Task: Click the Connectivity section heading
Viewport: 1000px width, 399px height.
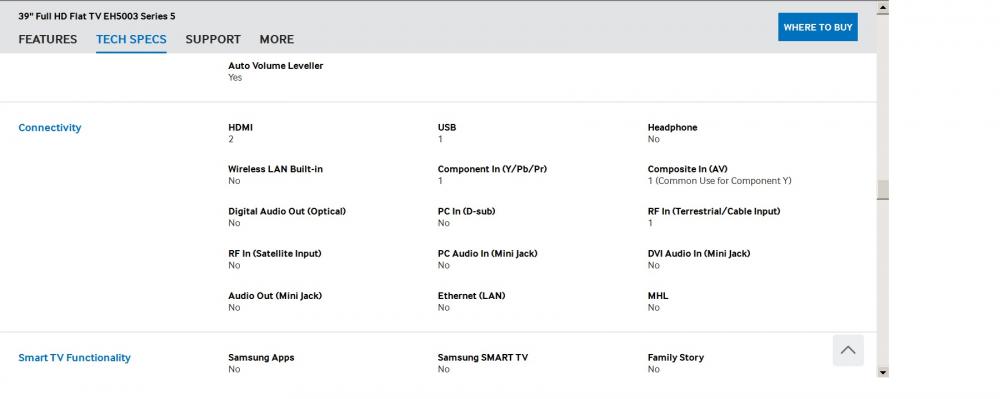Action: coord(50,127)
